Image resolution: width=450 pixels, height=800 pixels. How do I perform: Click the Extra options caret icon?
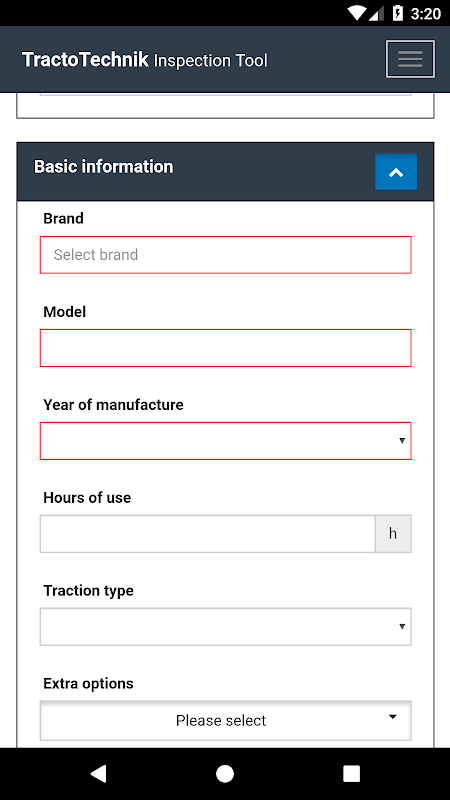[392, 717]
